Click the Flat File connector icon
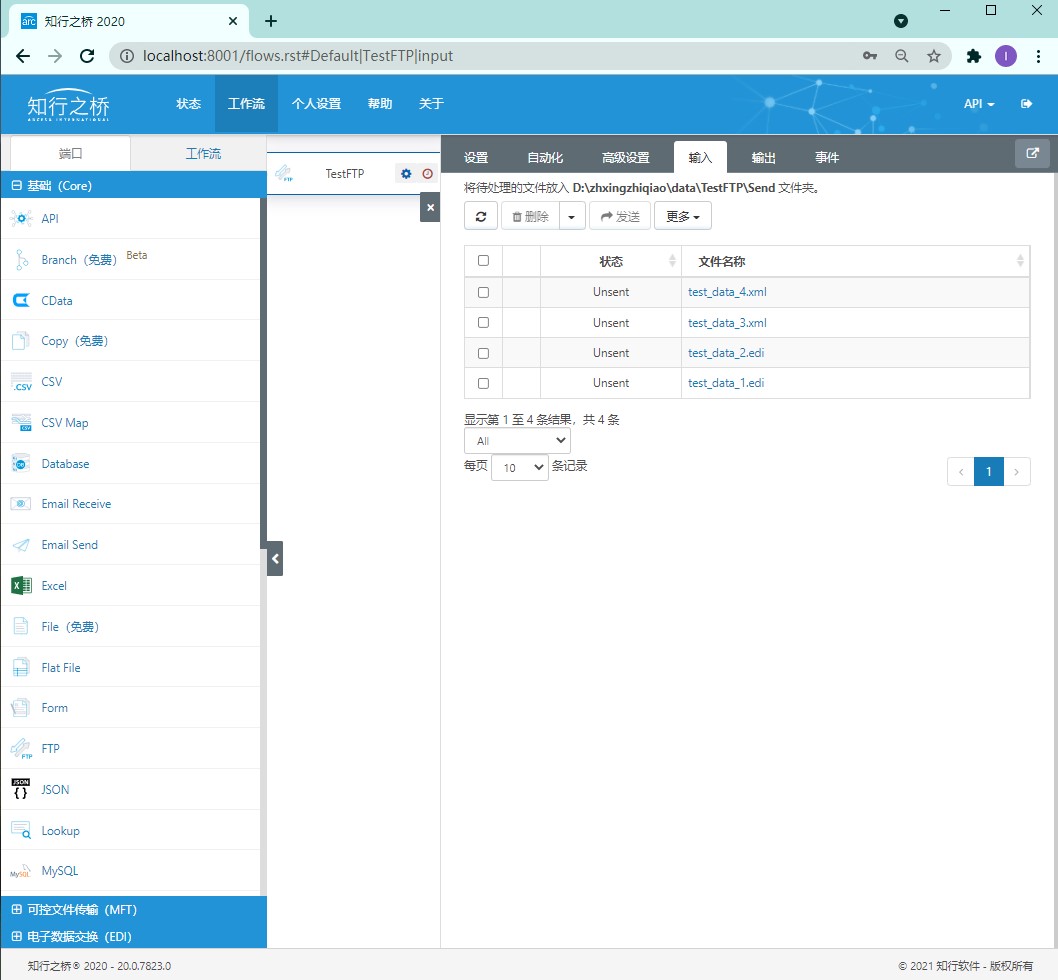The width and height of the screenshot is (1058, 980). click(21, 668)
